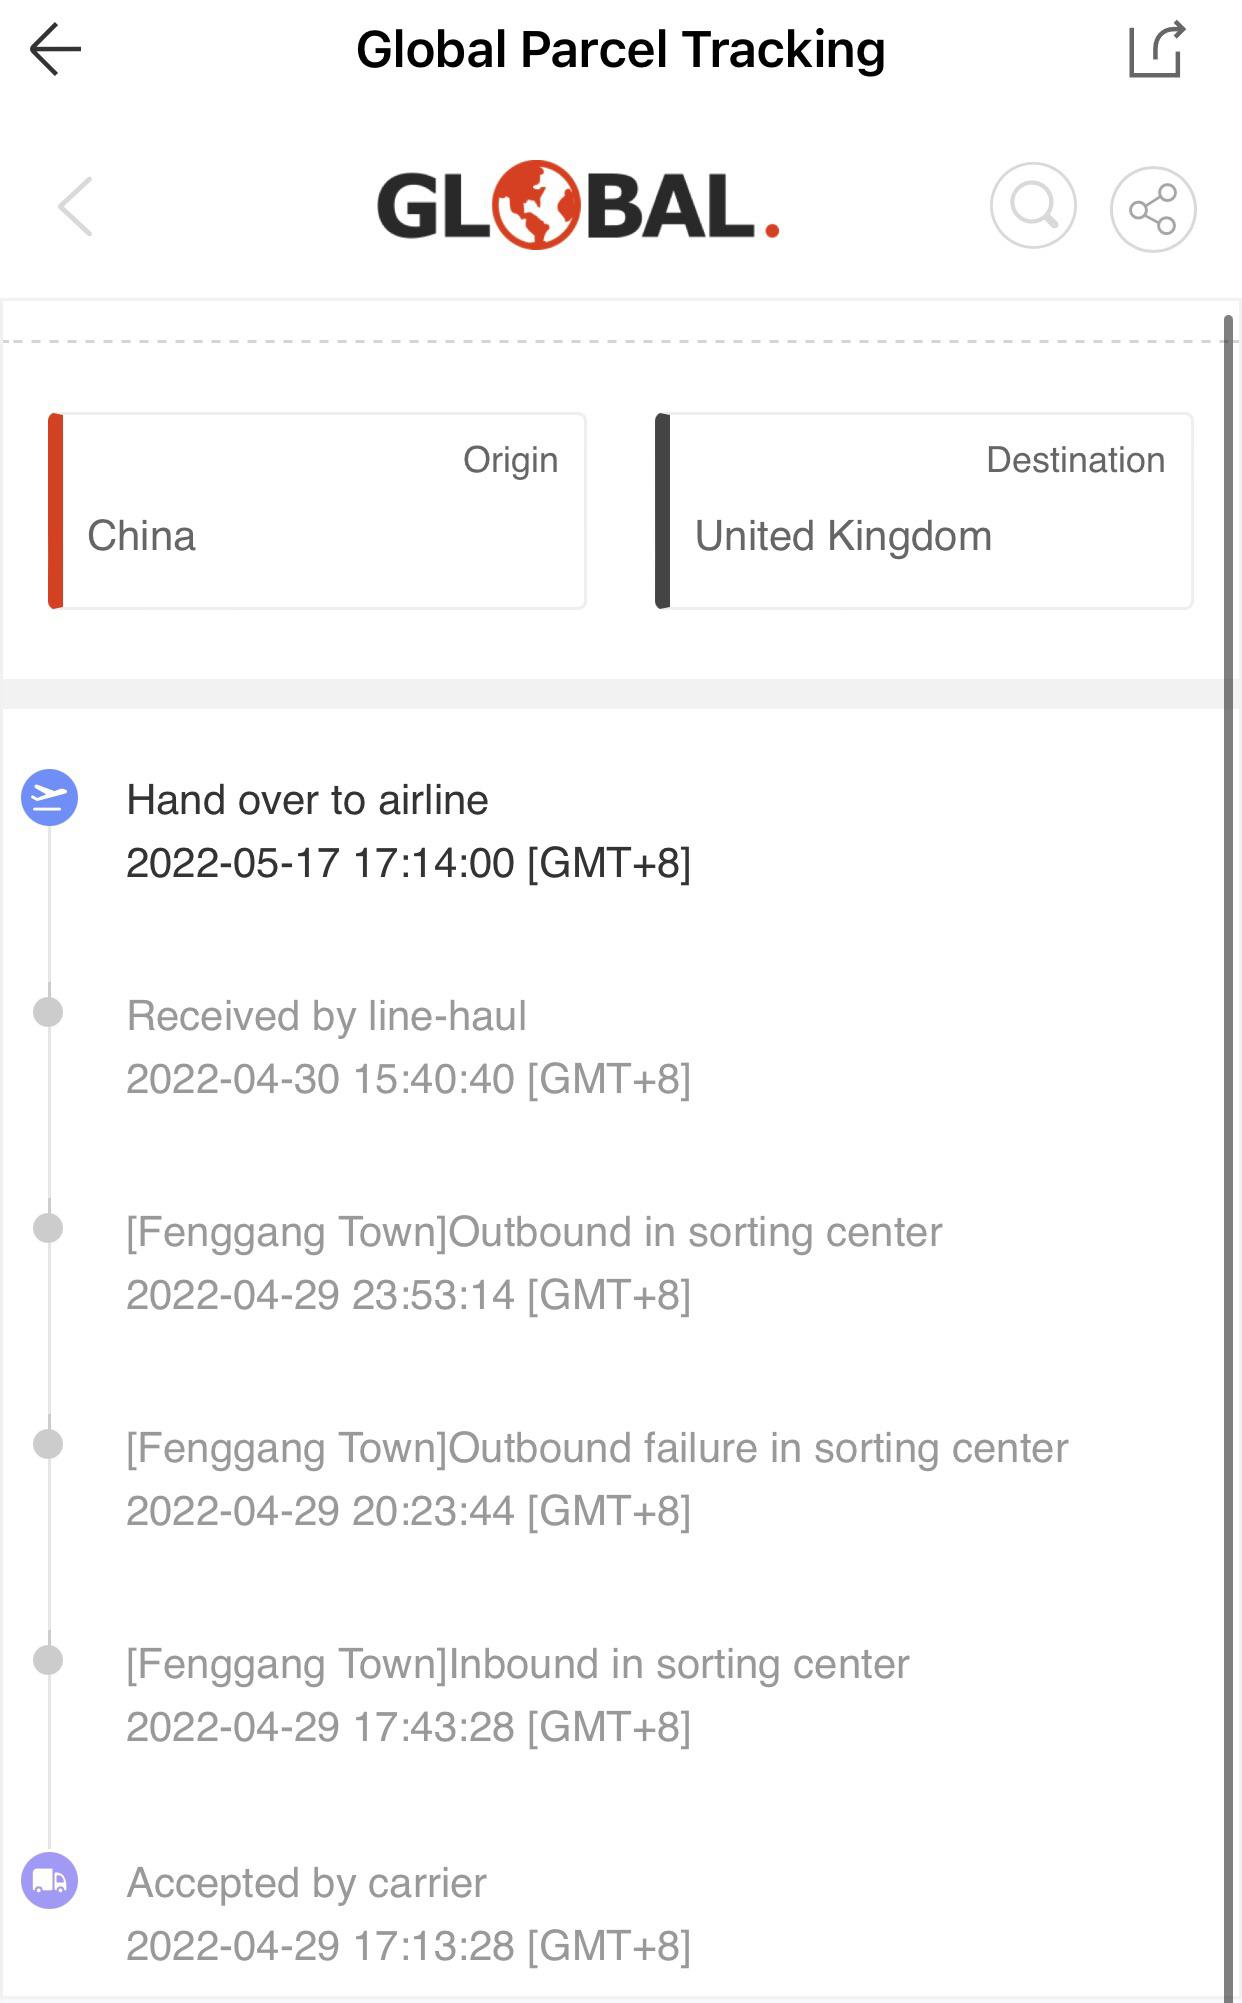This screenshot has width=1242, height=2003.
Task: Select the Inbound in sorting center dot
Action: click(48, 1660)
